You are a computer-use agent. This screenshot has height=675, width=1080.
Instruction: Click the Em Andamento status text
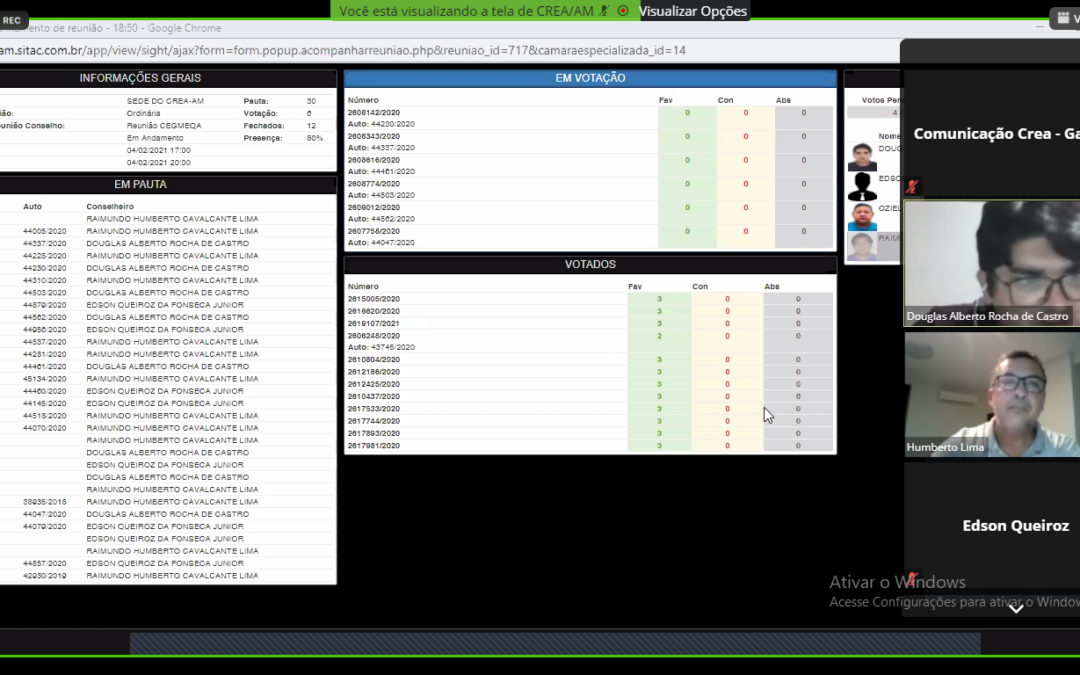tap(155, 138)
